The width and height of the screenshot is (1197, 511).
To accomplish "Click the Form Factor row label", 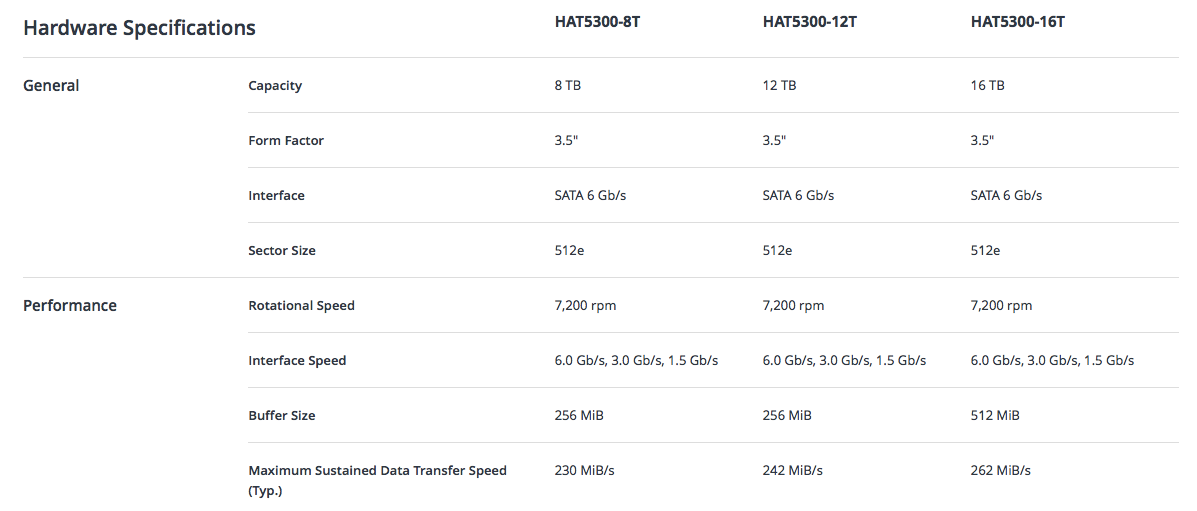I will coord(286,141).
